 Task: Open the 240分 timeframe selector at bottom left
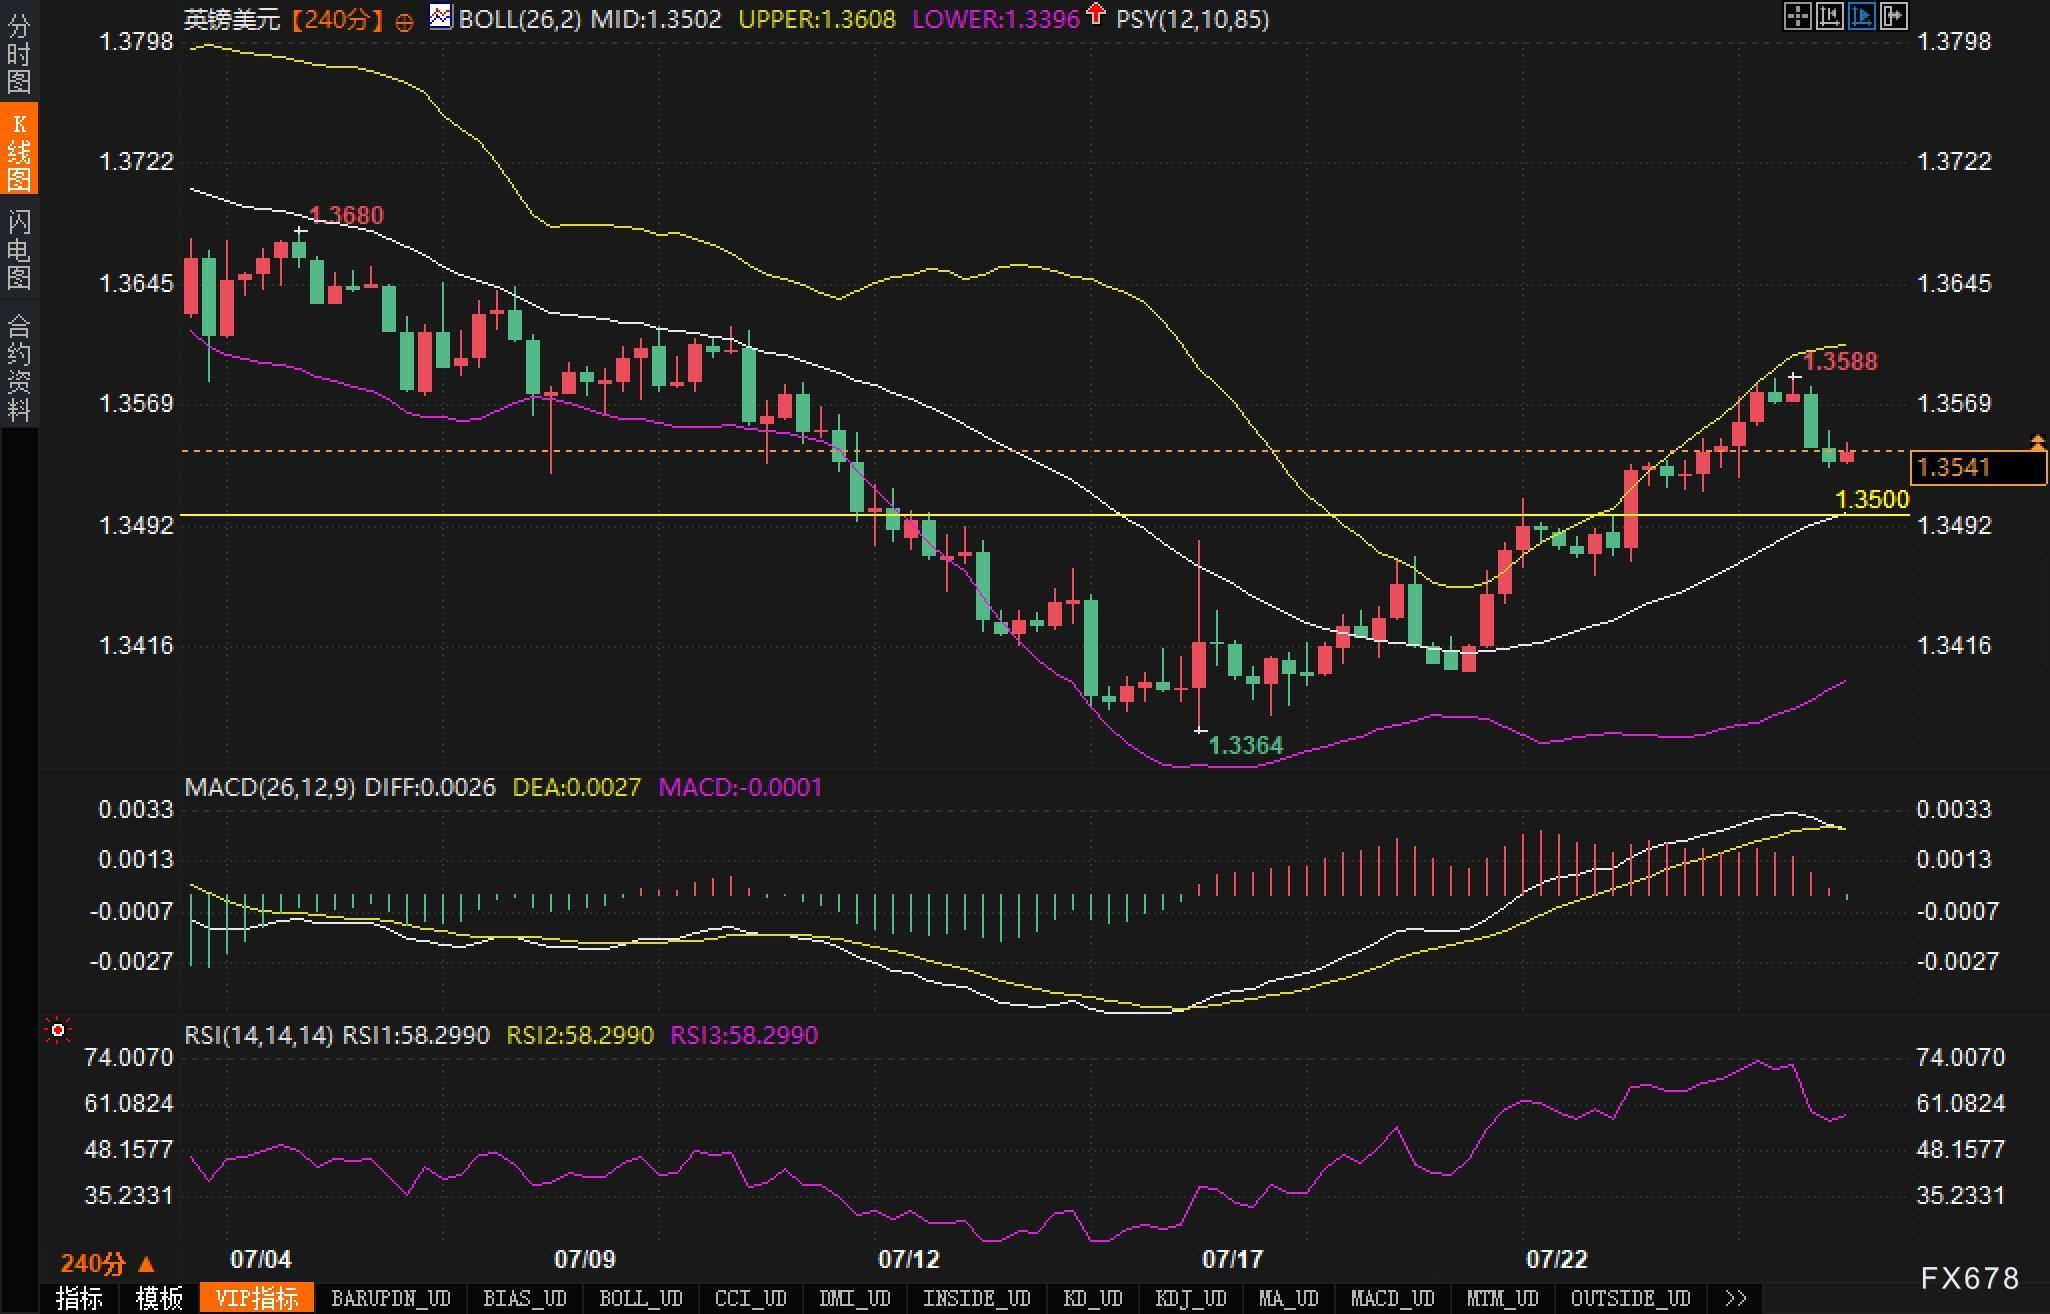pos(107,1263)
